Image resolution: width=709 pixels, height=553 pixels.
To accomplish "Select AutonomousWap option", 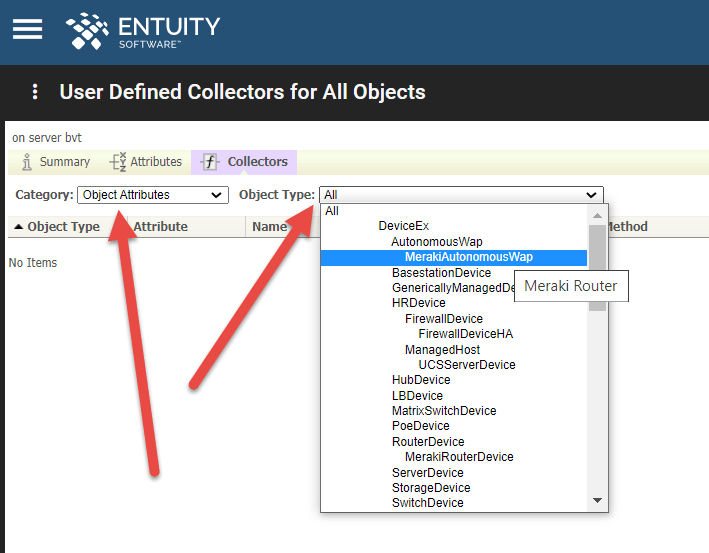I will click(x=454, y=241).
